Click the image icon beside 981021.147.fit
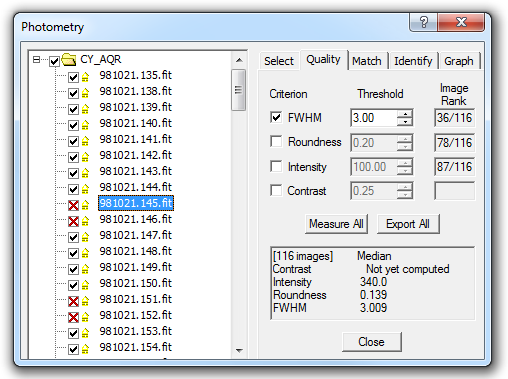 pyautogui.click(x=85, y=237)
